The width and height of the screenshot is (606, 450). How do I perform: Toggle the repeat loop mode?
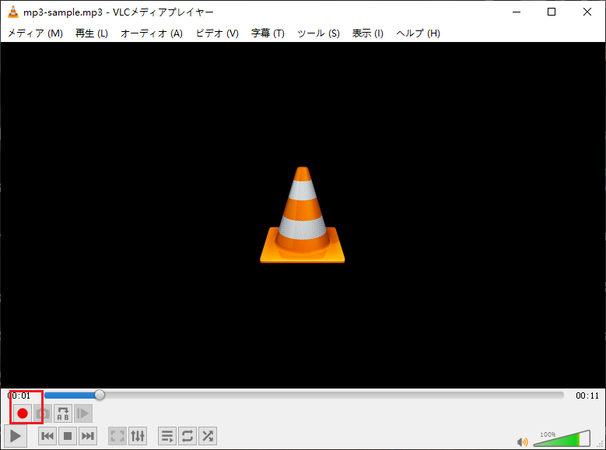click(x=187, y=436)
